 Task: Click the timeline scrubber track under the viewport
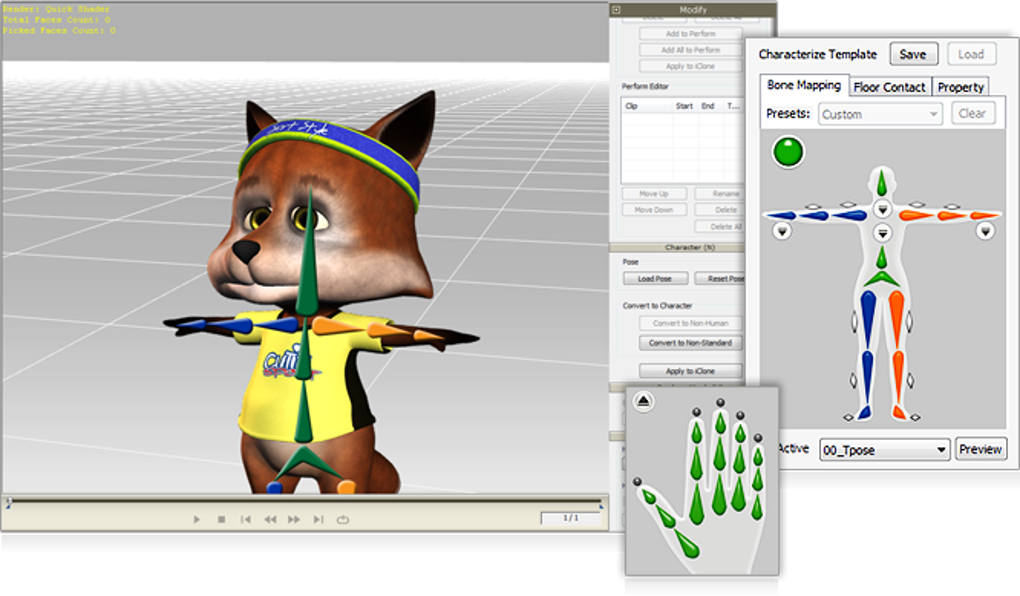tap(304, 502)
